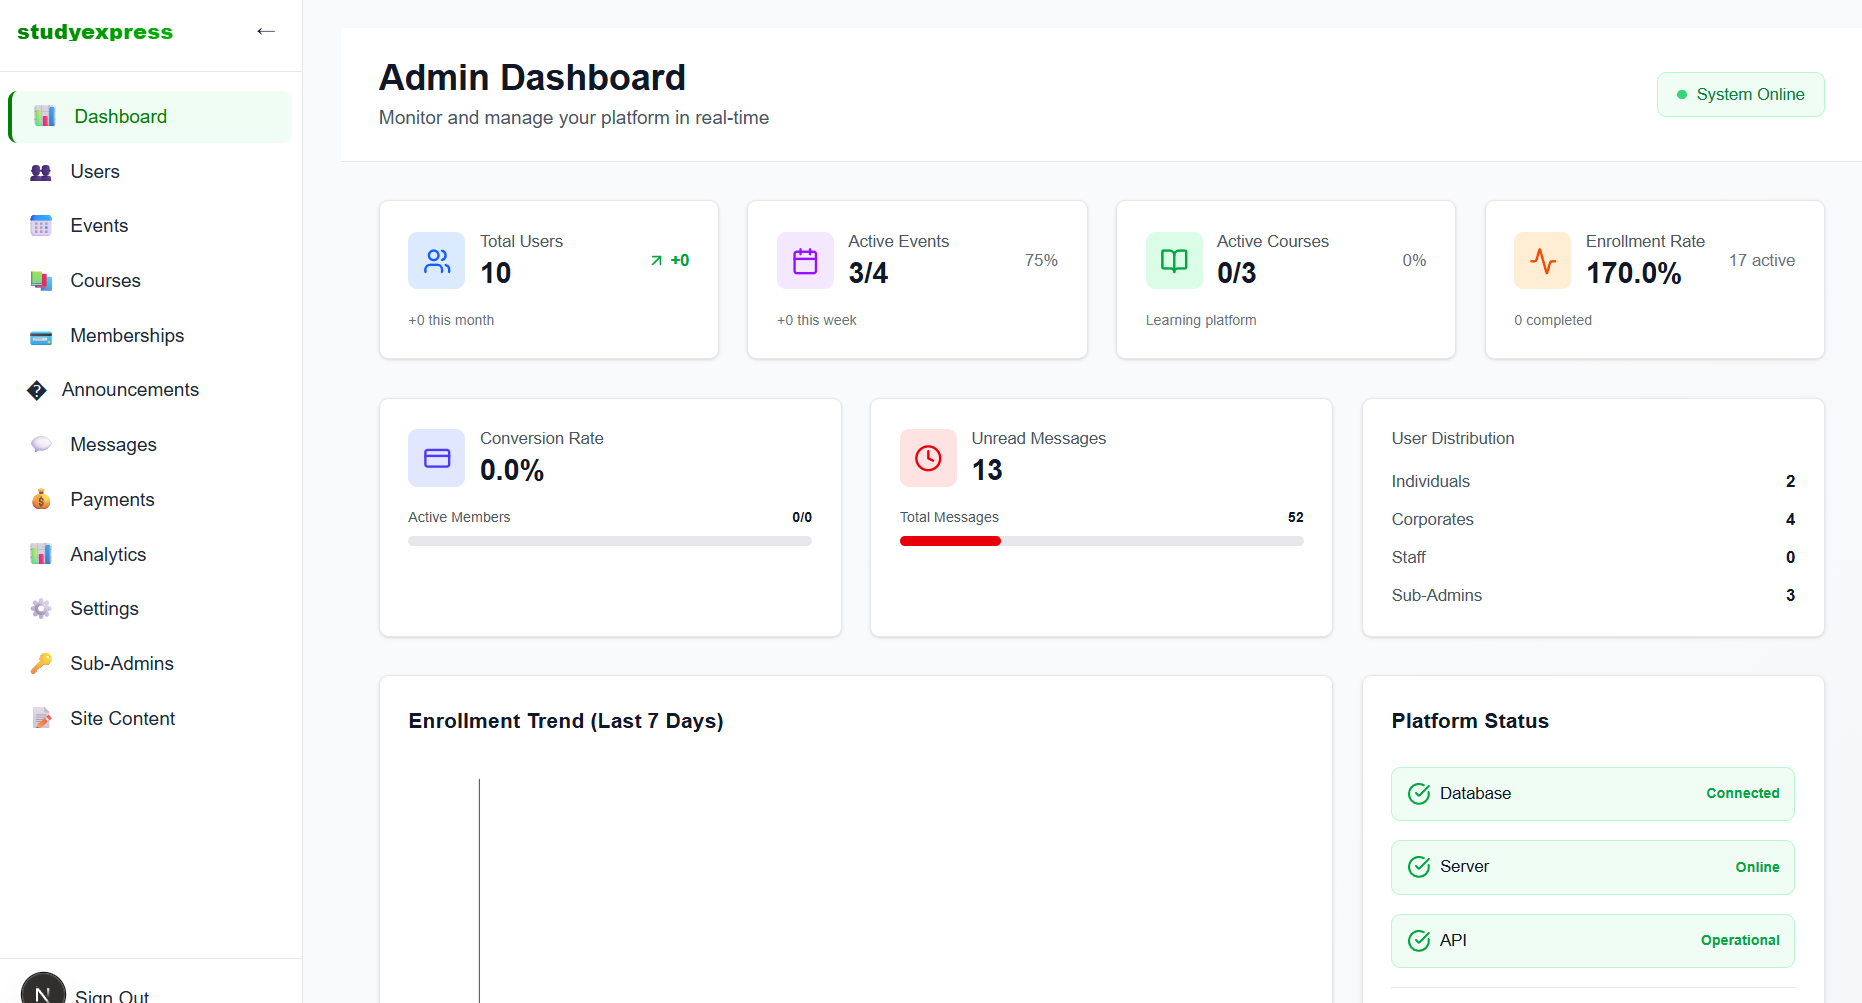Click Sign Out at the sidebar bottom

(112, 993)
